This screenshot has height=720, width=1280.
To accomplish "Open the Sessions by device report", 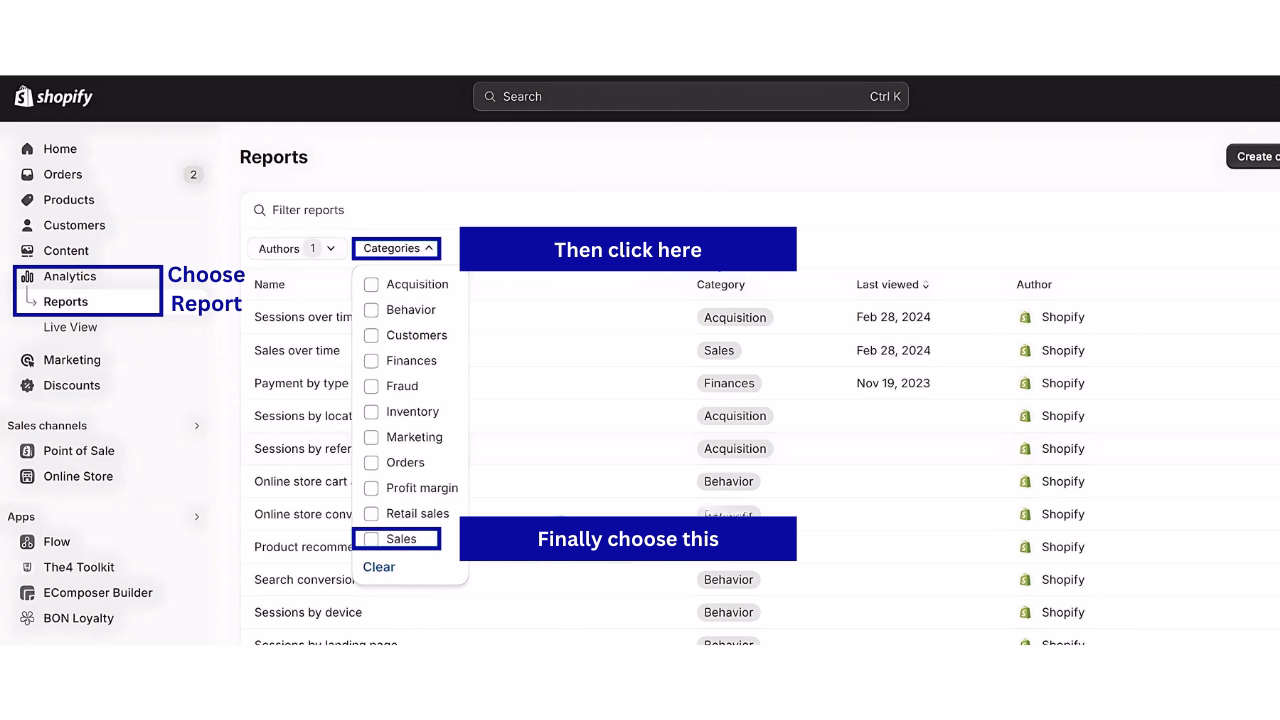I will click(308, 613).
